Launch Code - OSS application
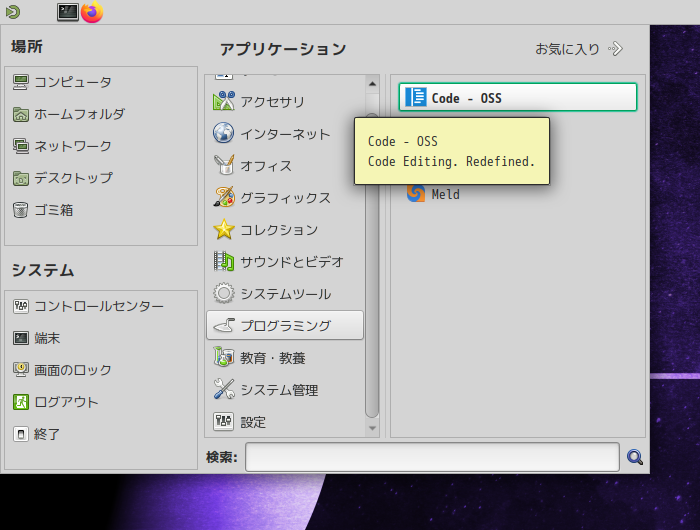Screen dimensions: 700x530 pyautogui.click(x=517, y=97)
